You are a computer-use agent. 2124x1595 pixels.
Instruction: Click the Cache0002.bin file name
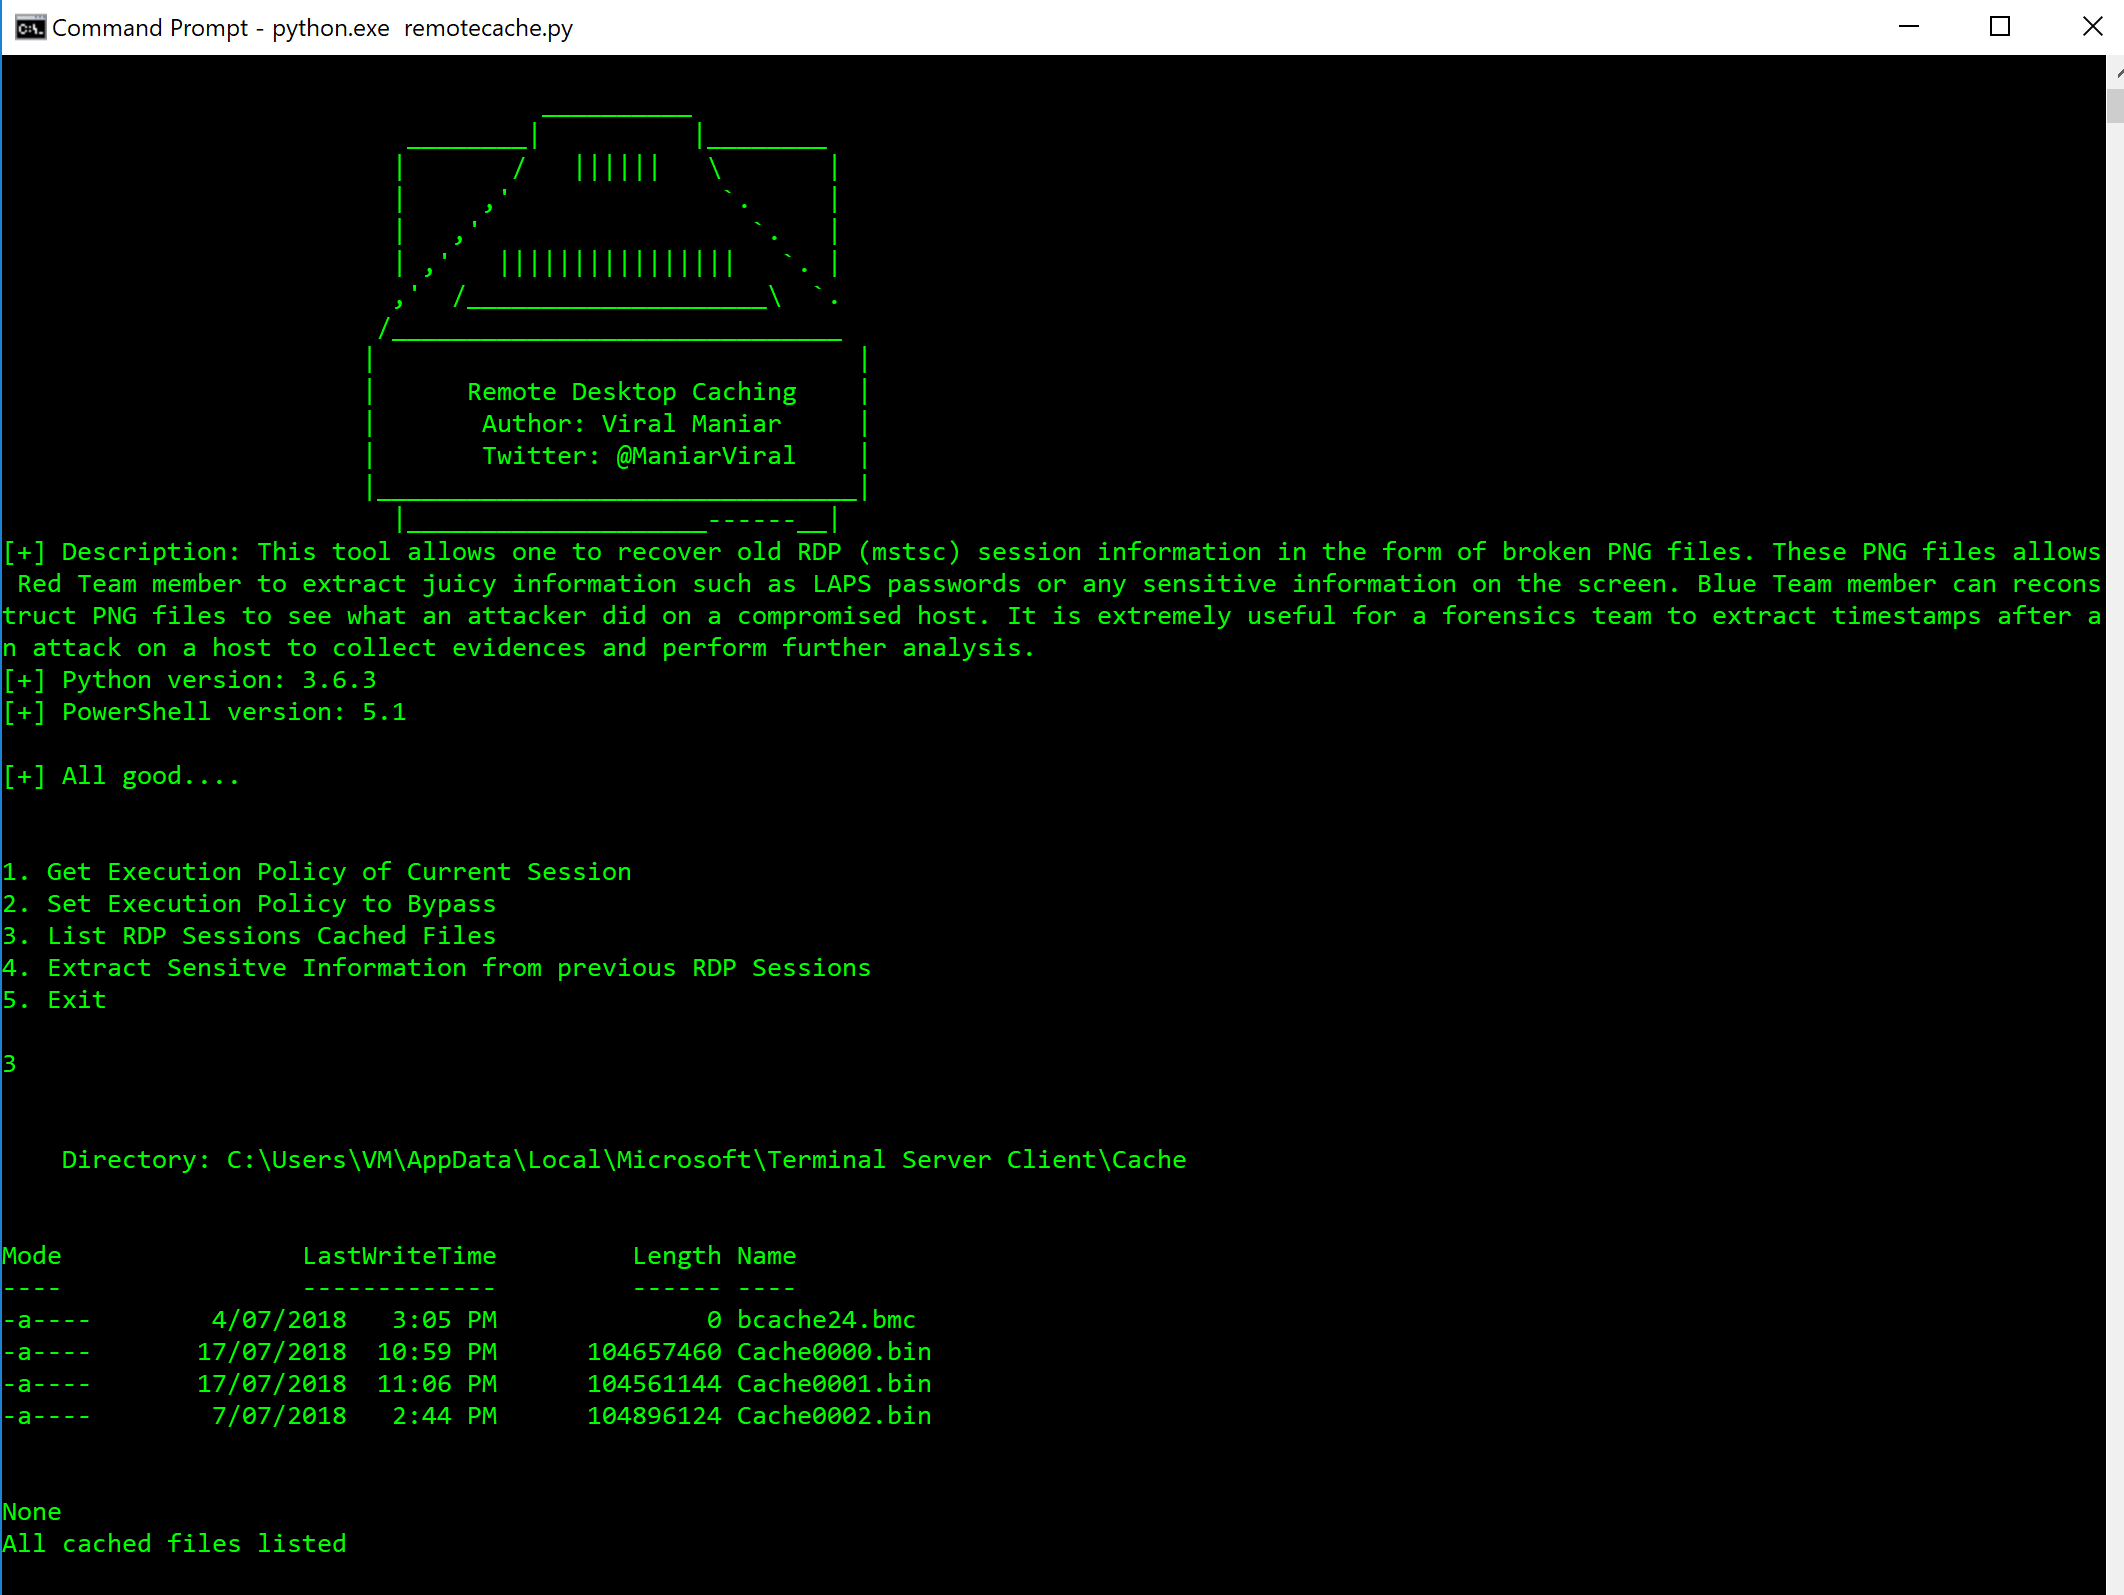(x=834, y=1416)
